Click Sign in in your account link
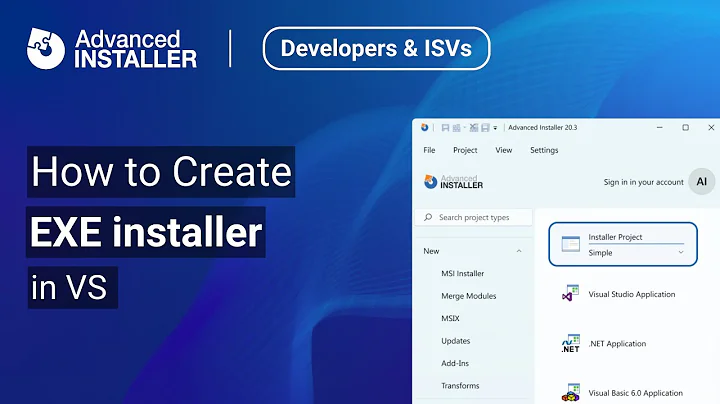Image resolution: width=720 pixels, height=404 pixels. pos(643,182)
